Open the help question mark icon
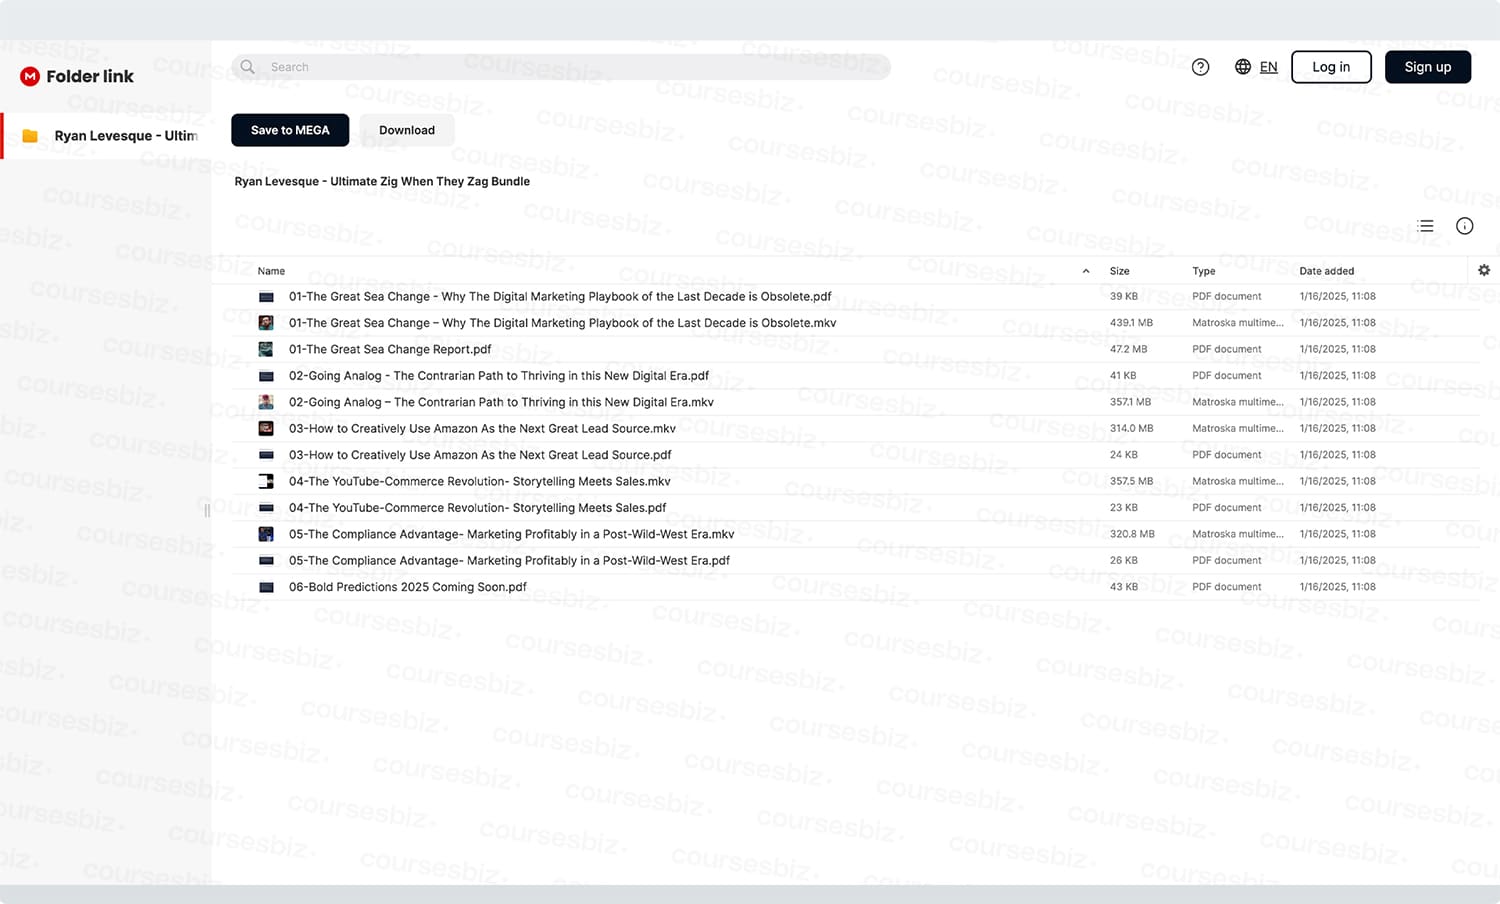The width and height of the screenshot is (1500, 904). [x=1201, y=67]
